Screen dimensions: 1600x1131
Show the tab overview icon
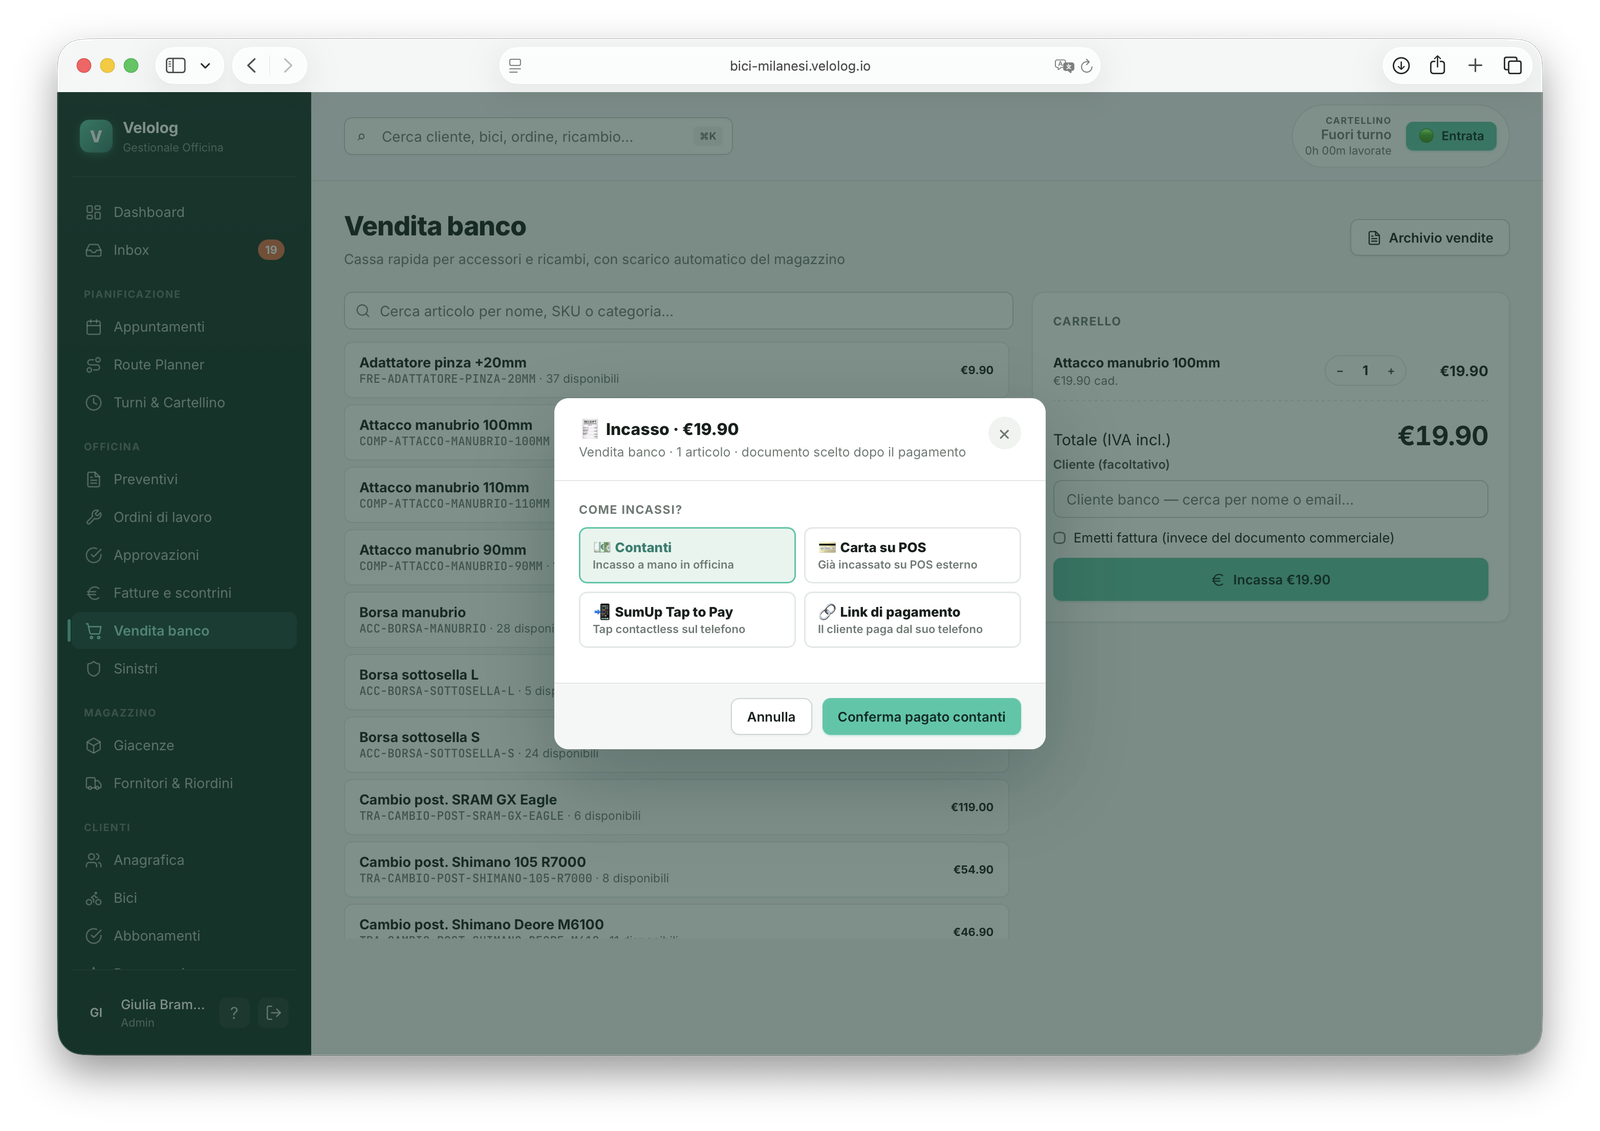click(x=1512, y=66)
